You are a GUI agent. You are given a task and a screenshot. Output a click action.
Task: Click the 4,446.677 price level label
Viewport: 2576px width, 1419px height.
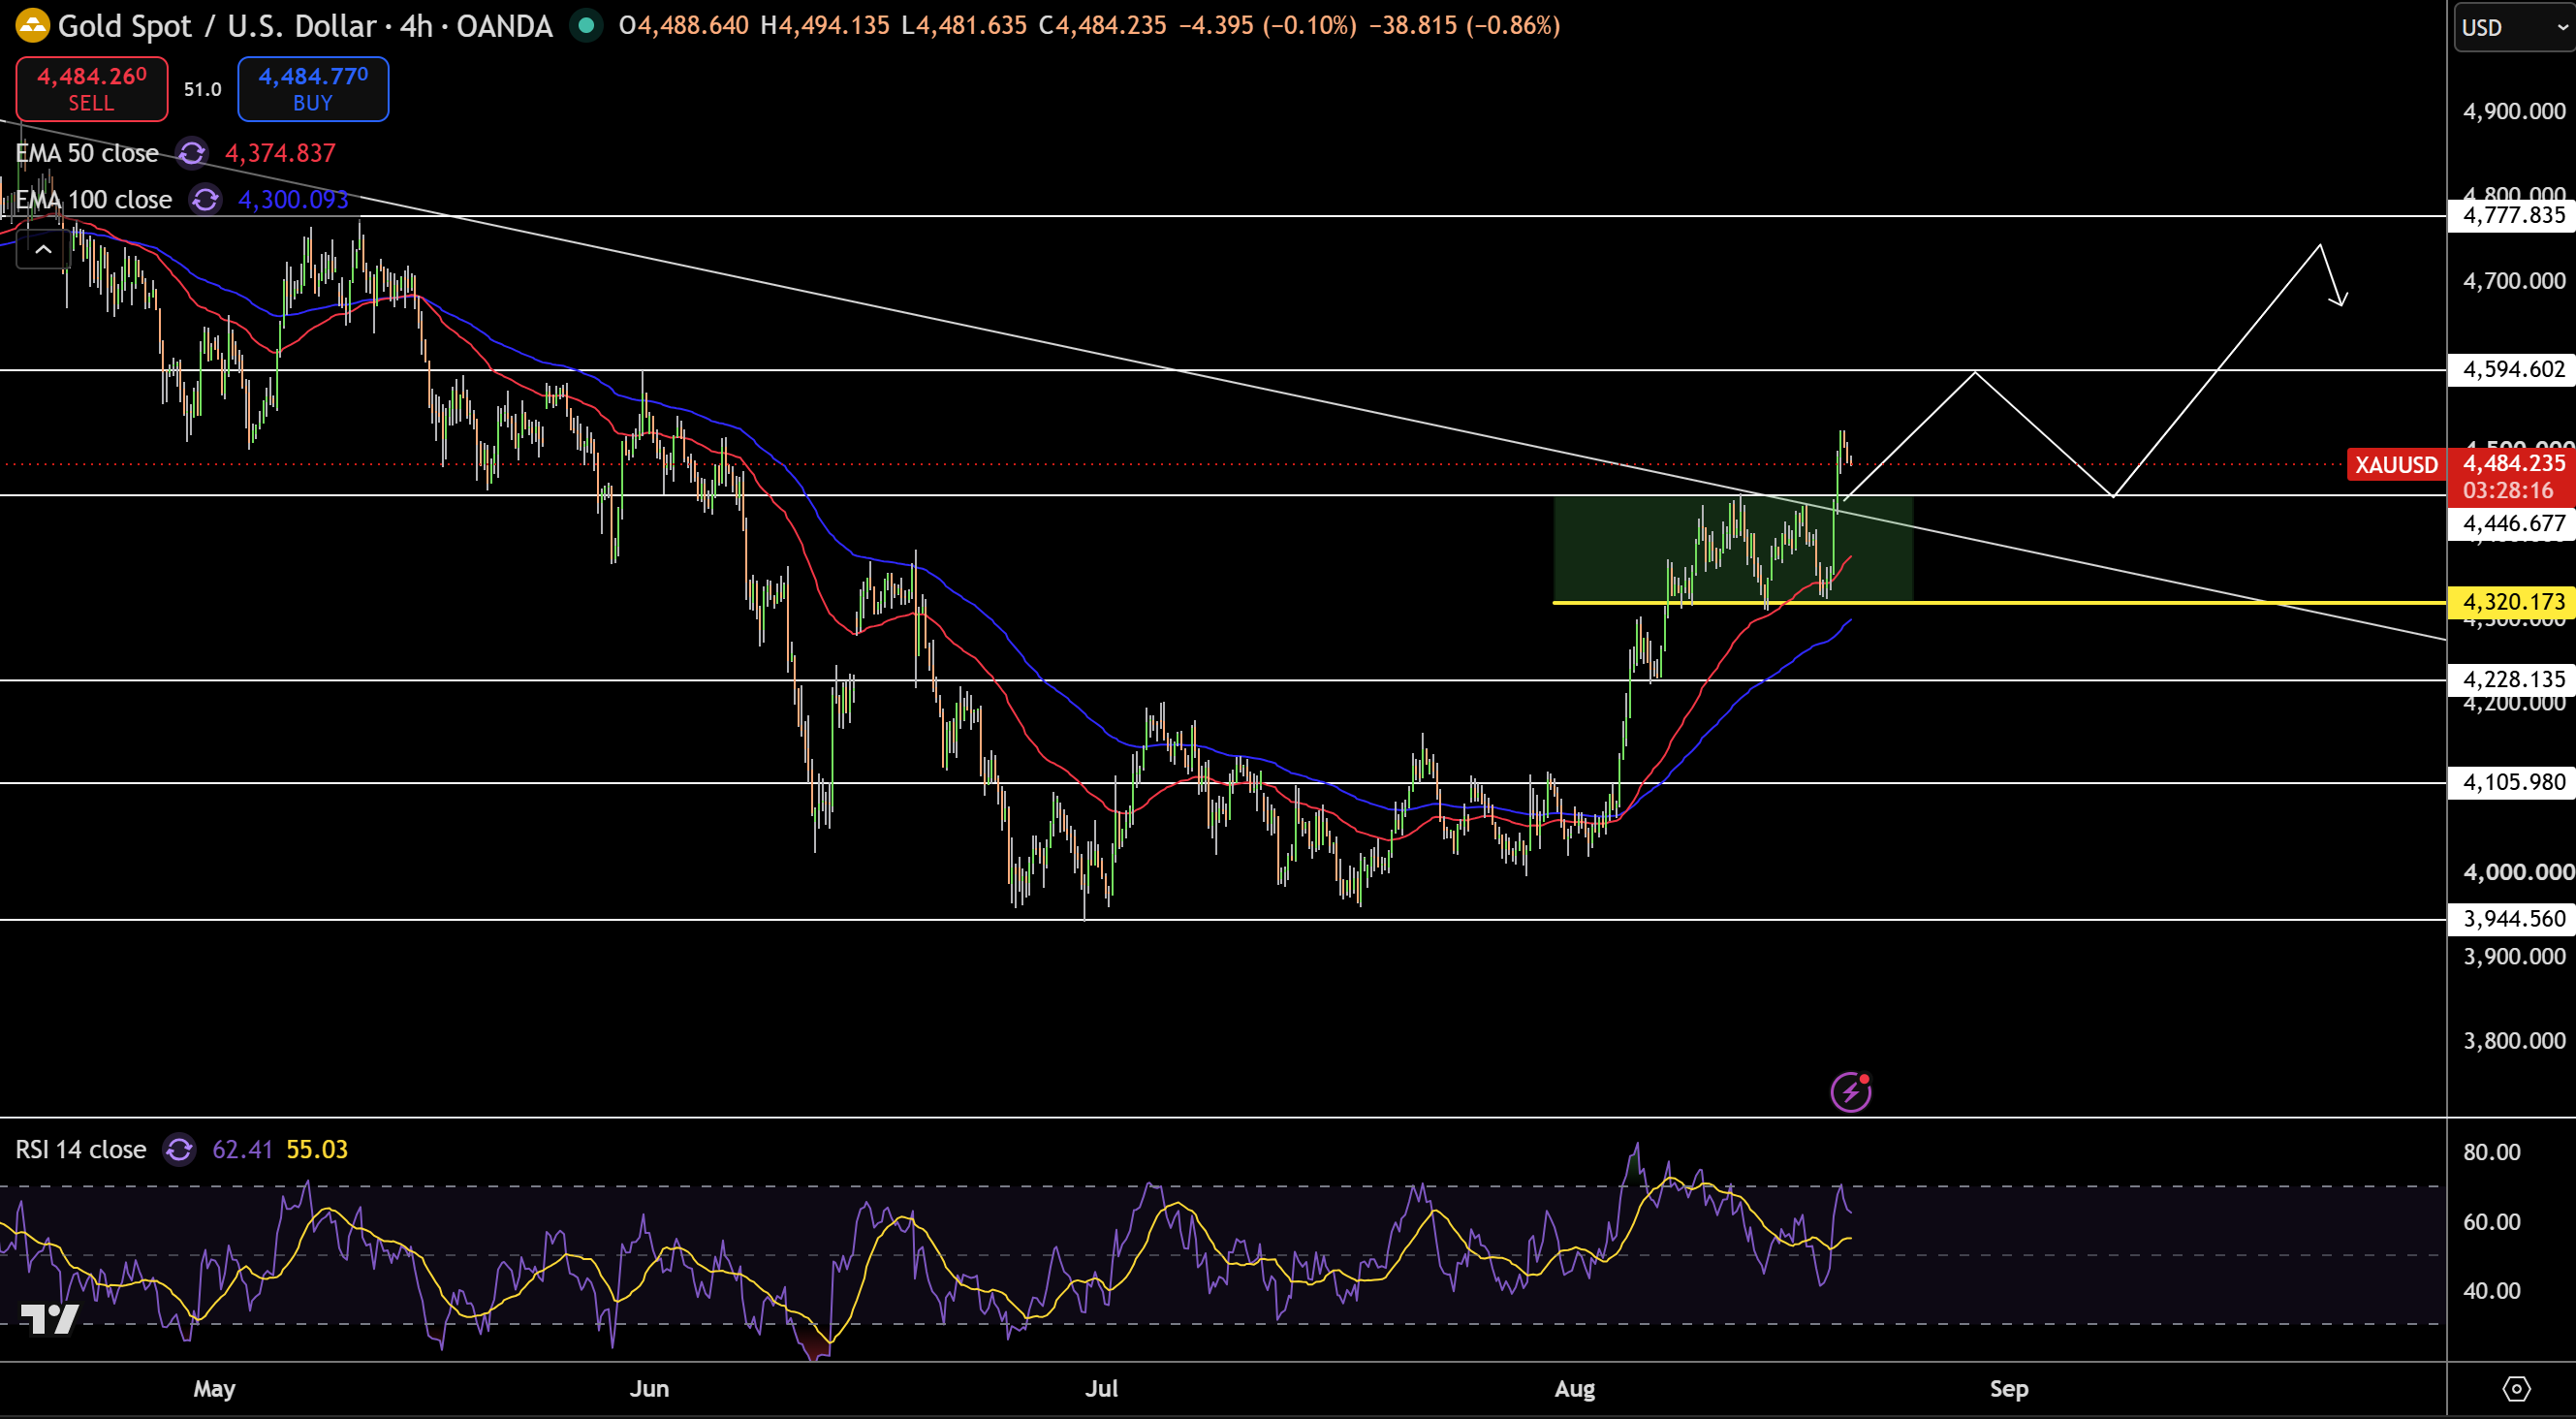[2513, 524]
